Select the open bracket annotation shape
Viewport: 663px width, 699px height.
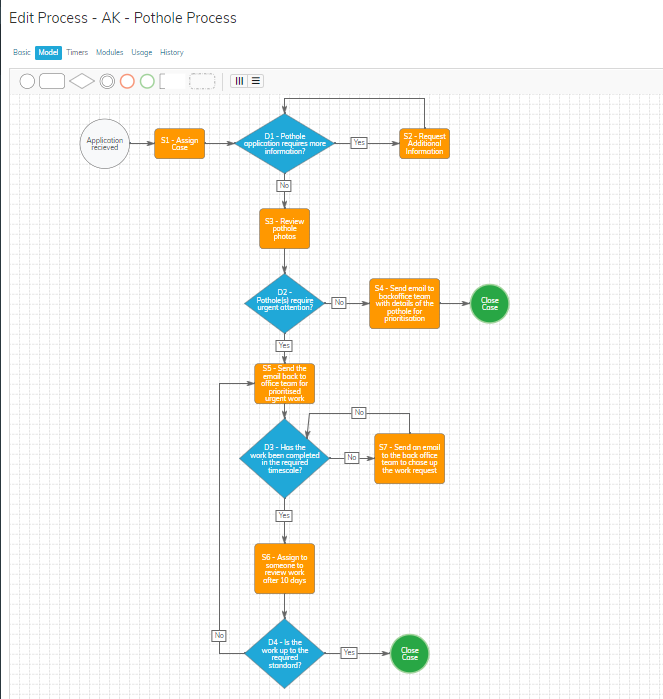point(172,81)
